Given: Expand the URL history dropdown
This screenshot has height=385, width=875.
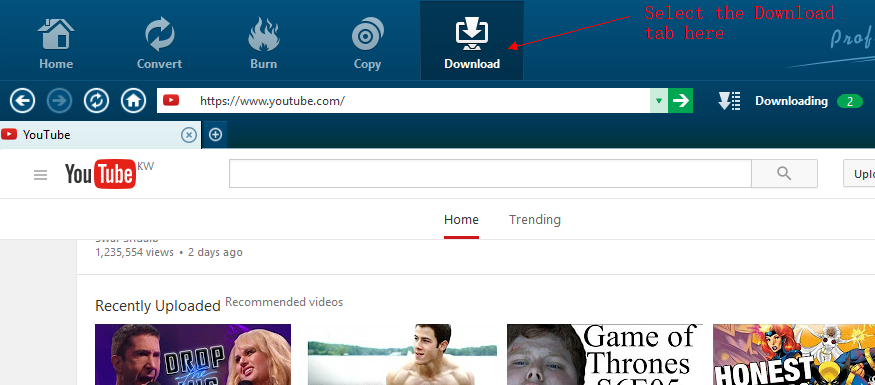Looking at the screenshot, I should point(659,100).
